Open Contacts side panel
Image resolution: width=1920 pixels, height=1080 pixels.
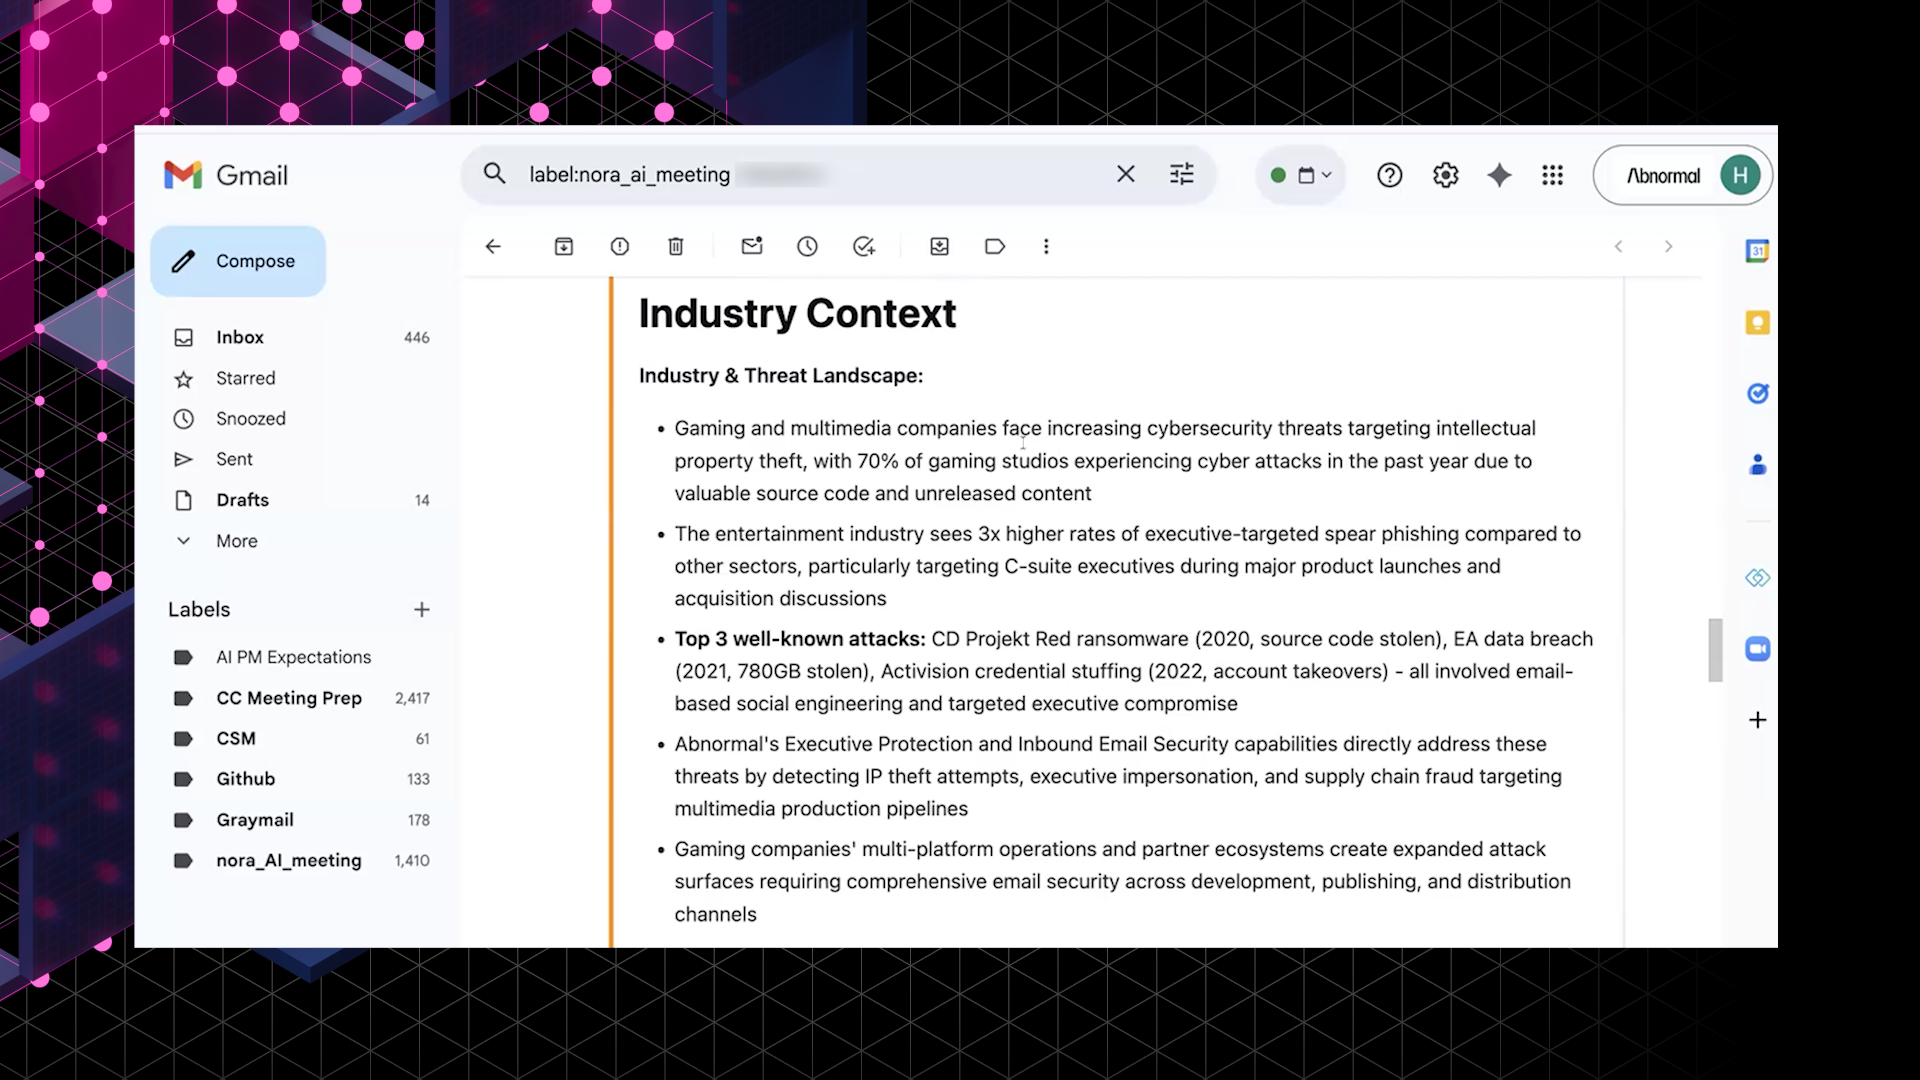tap(1757, 465)
